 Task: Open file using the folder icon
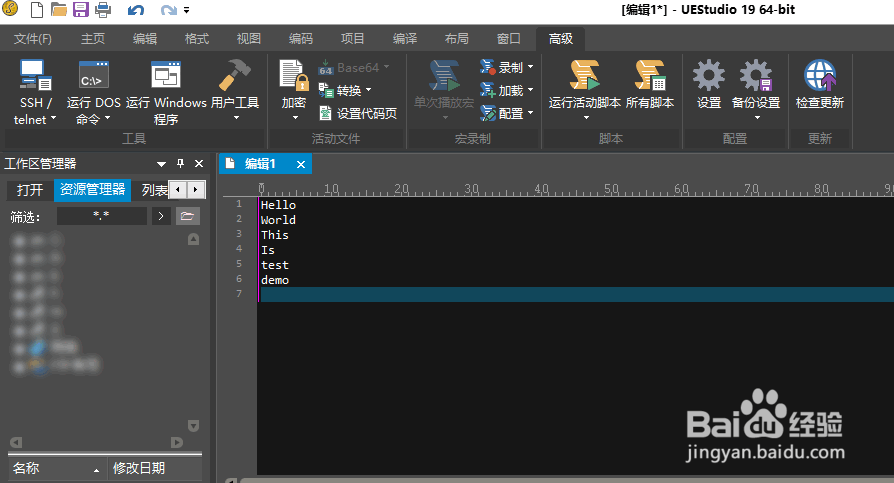(58, 9)
